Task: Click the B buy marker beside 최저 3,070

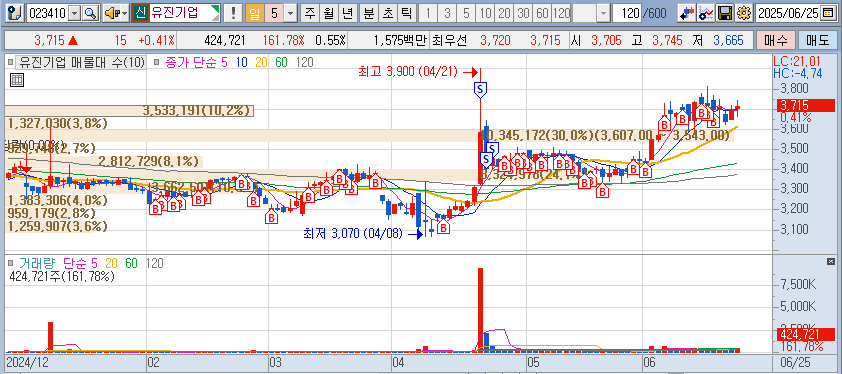Action: click(444, 227)
